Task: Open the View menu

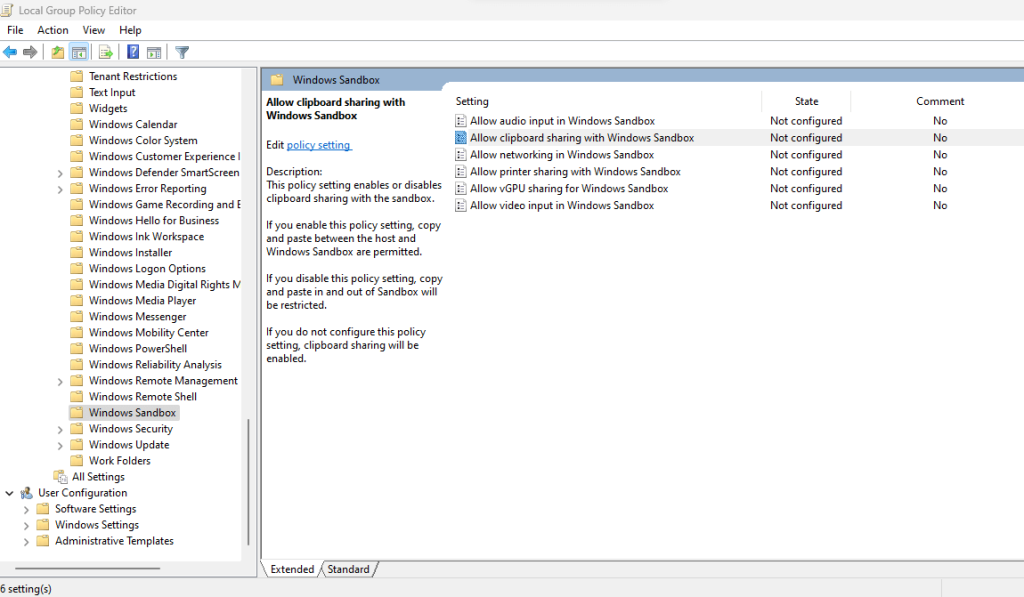Action: (93, 30)
